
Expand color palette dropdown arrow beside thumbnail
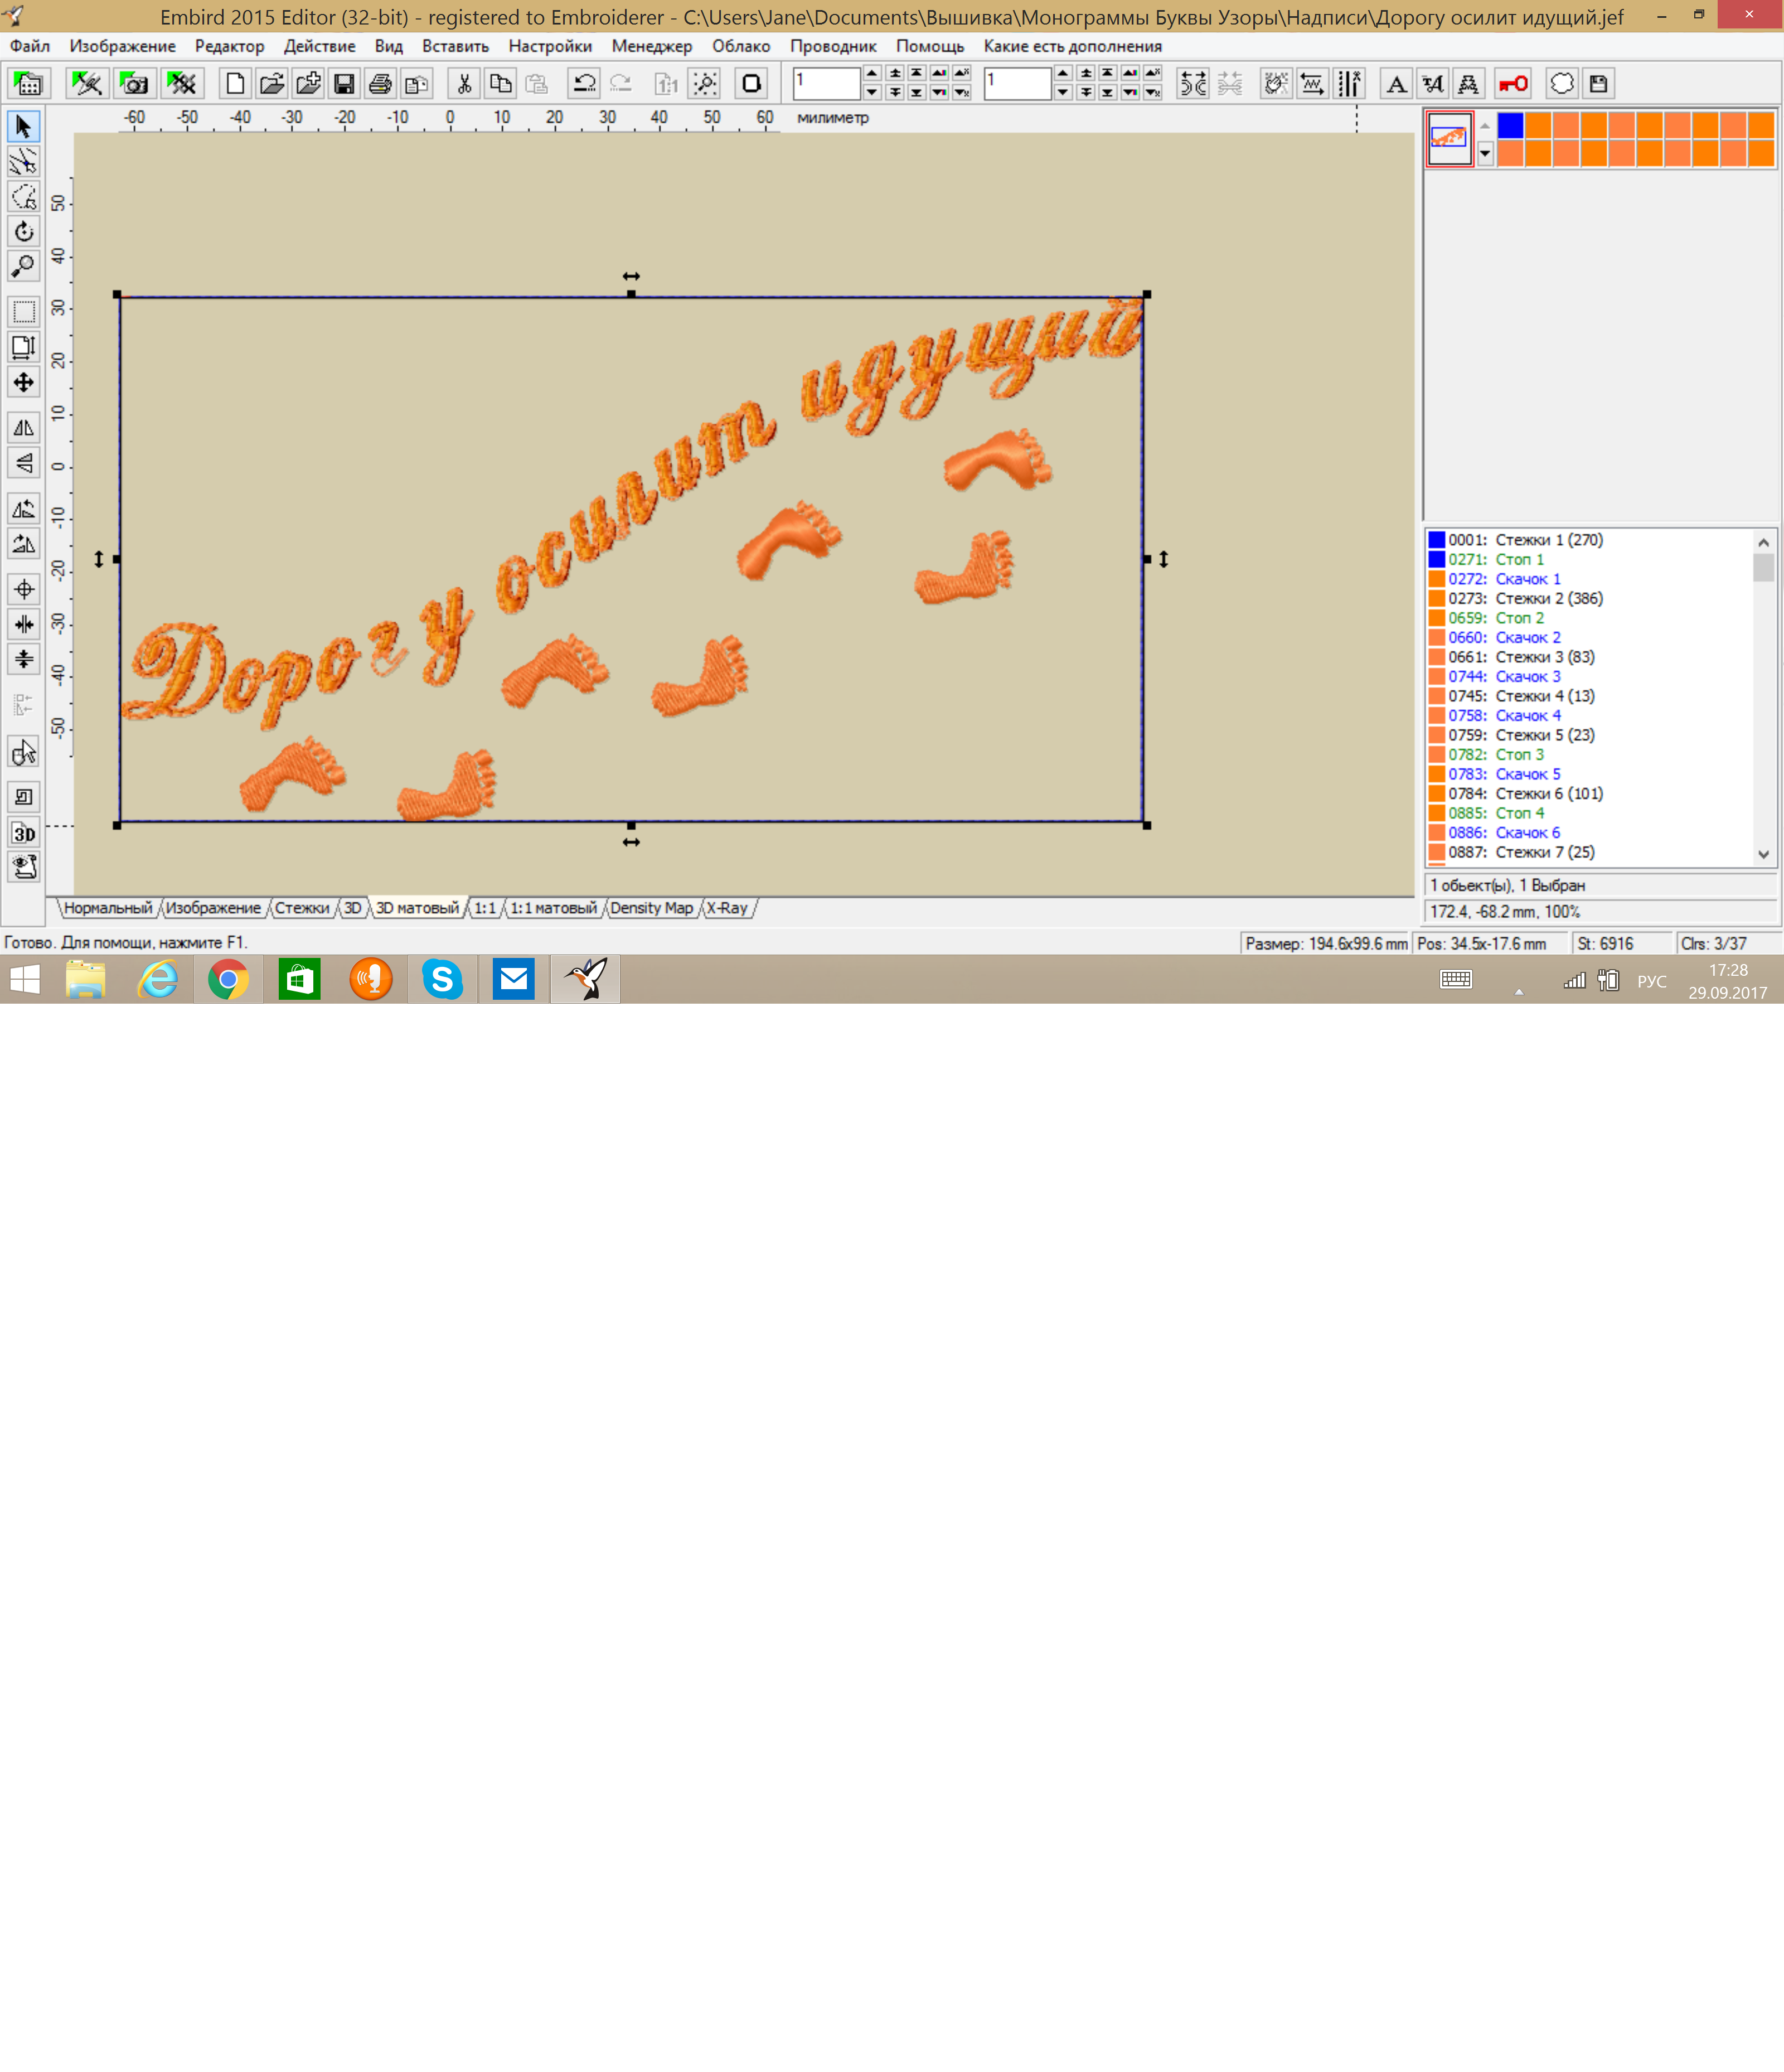click(x=1485, y=153)
